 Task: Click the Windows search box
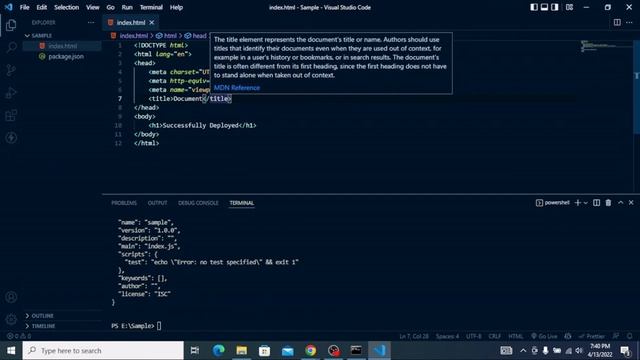click(x=103, y=351)
